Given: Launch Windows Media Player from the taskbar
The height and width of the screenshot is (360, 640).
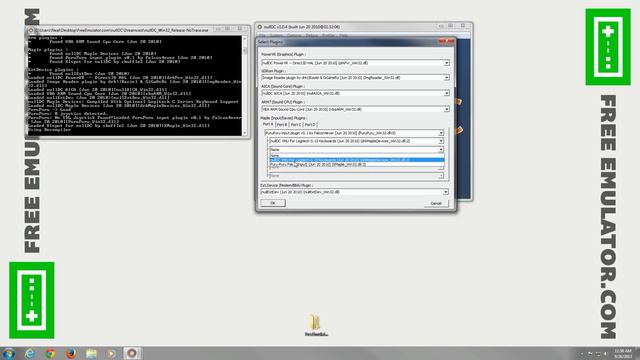Looking at the screenshot, I should pos(111,353).
